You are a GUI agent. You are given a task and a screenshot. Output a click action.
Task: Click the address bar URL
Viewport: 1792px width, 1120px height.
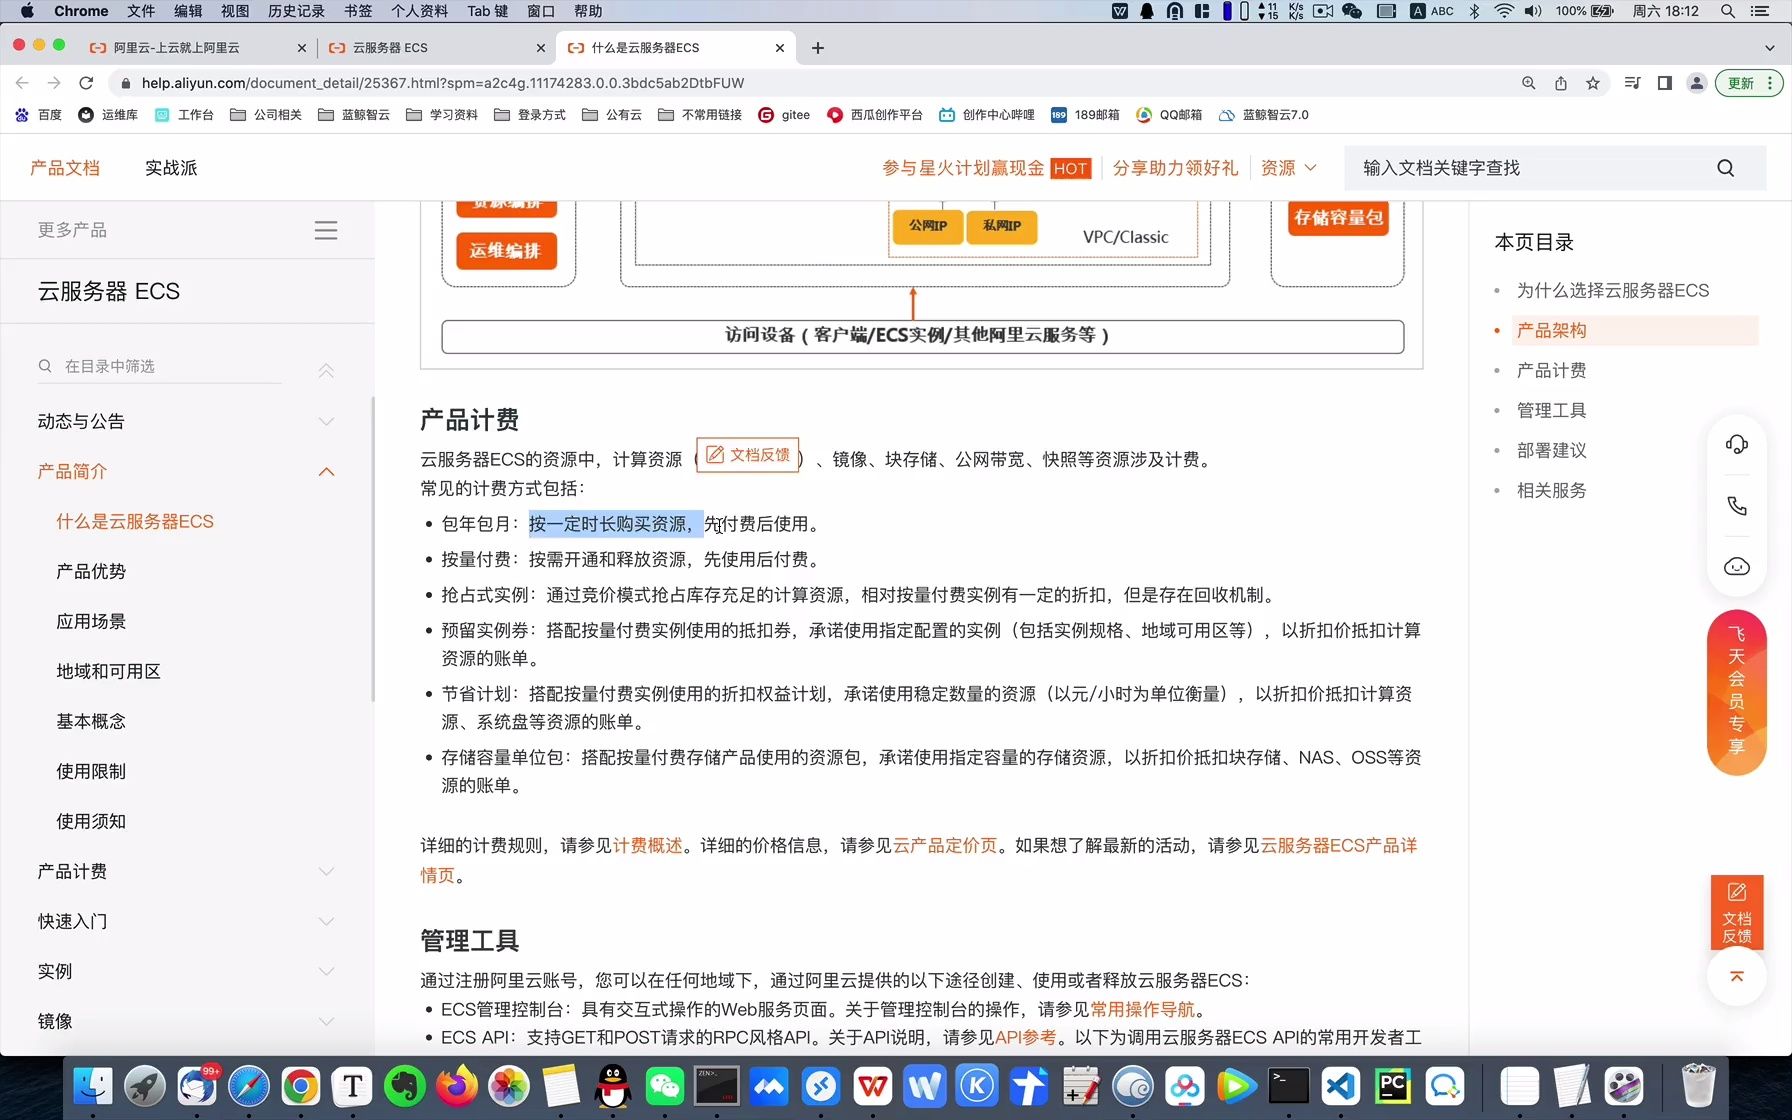[x=442, y=83]
